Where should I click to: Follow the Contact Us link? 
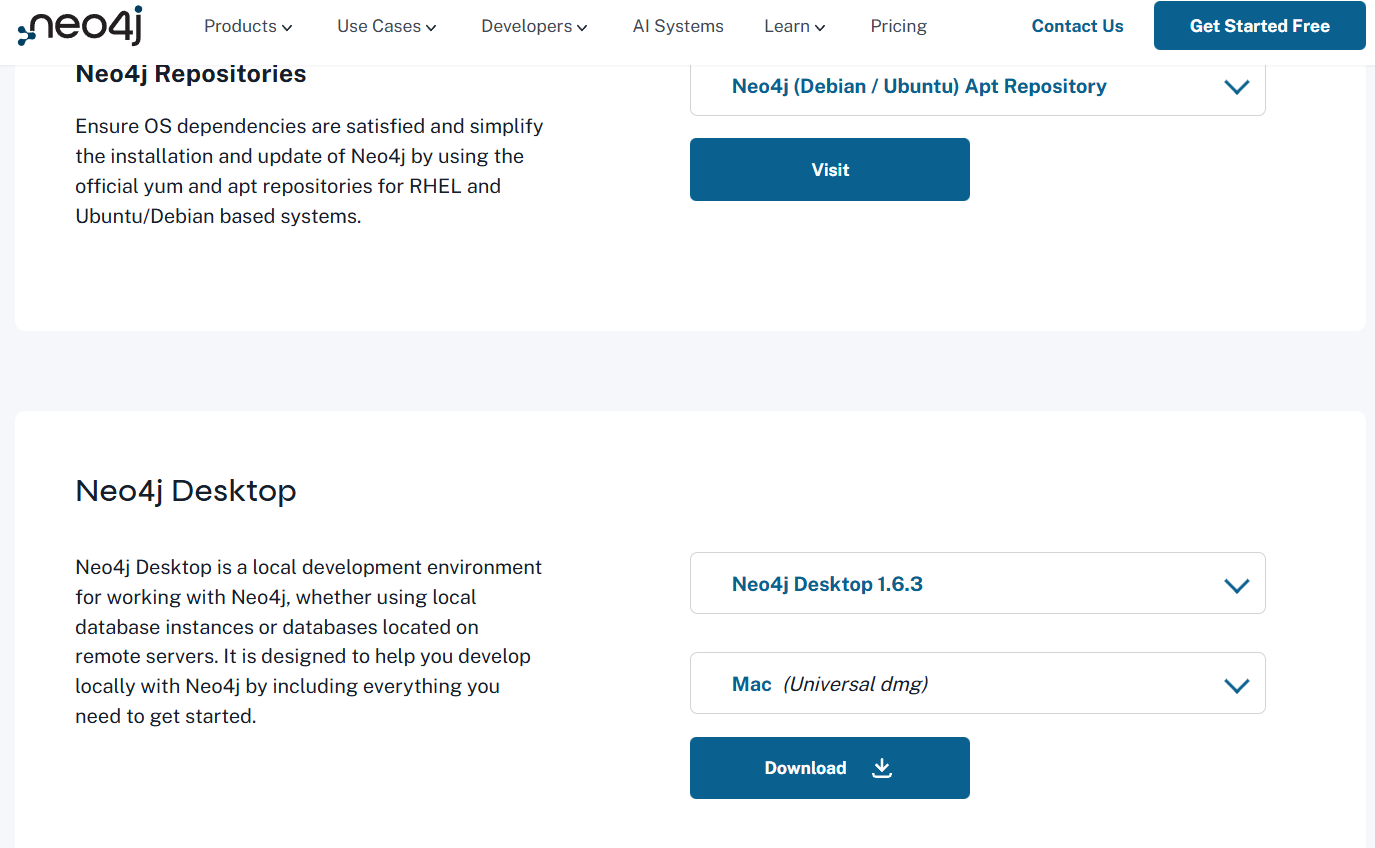[1077, 26]
